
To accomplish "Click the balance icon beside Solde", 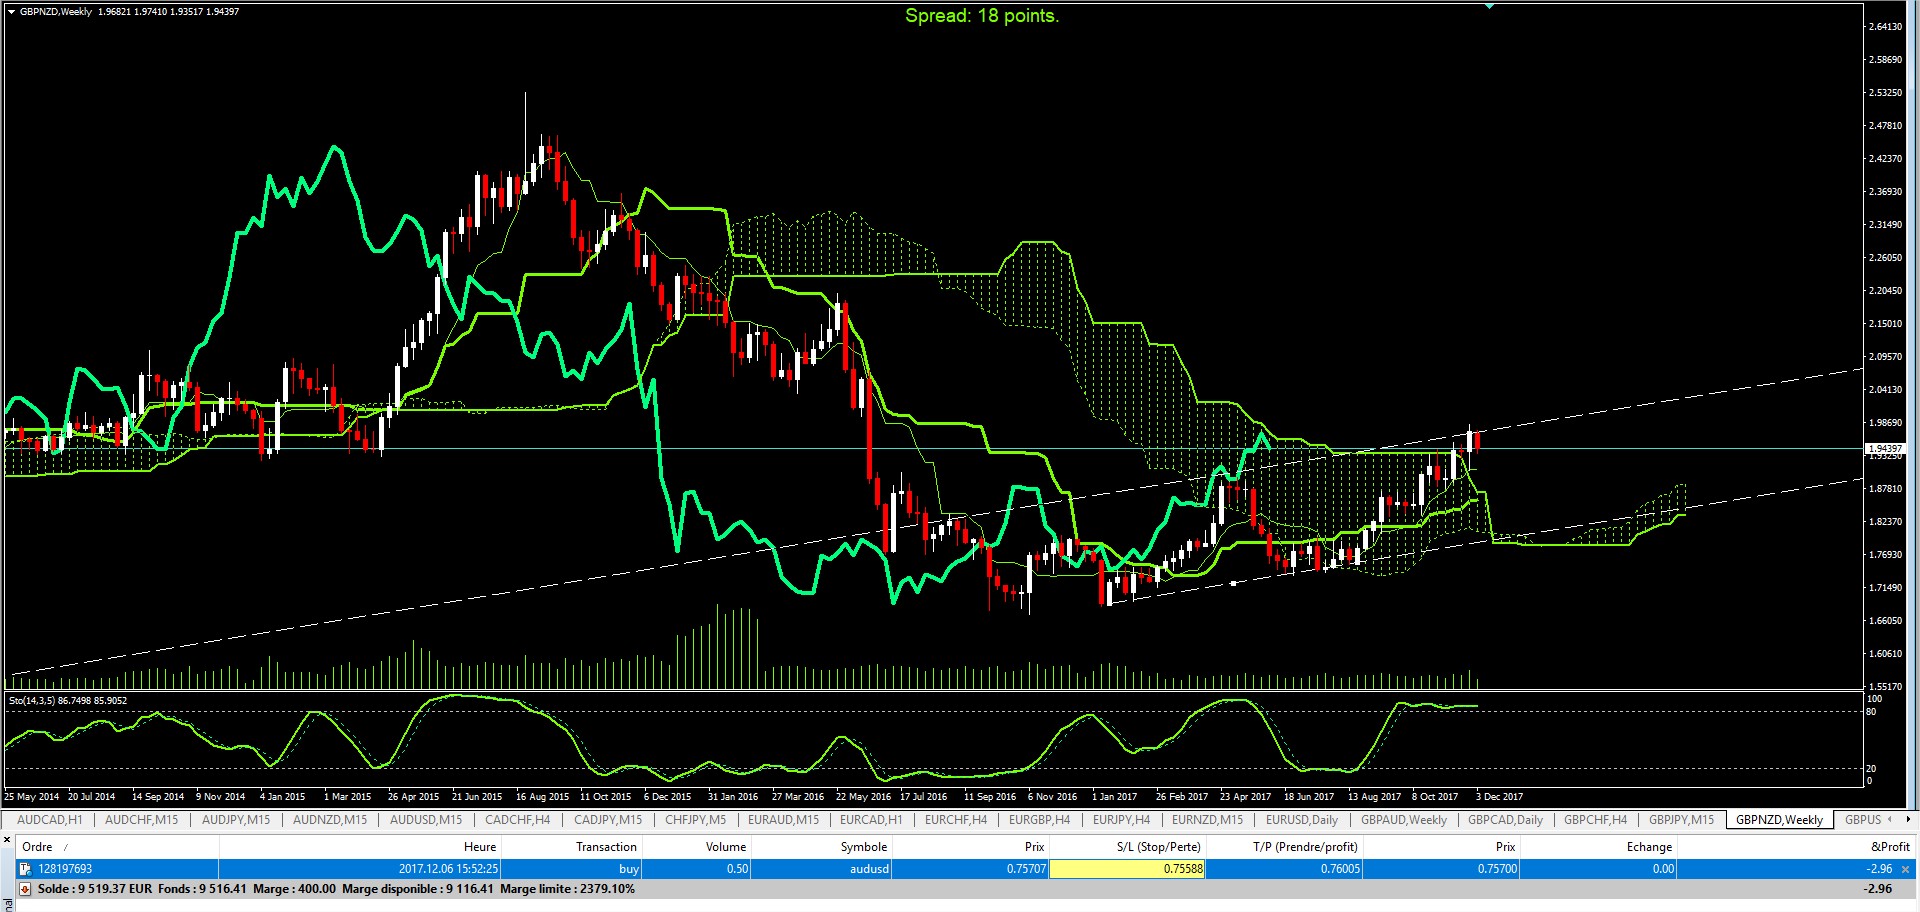I will 26,889.
